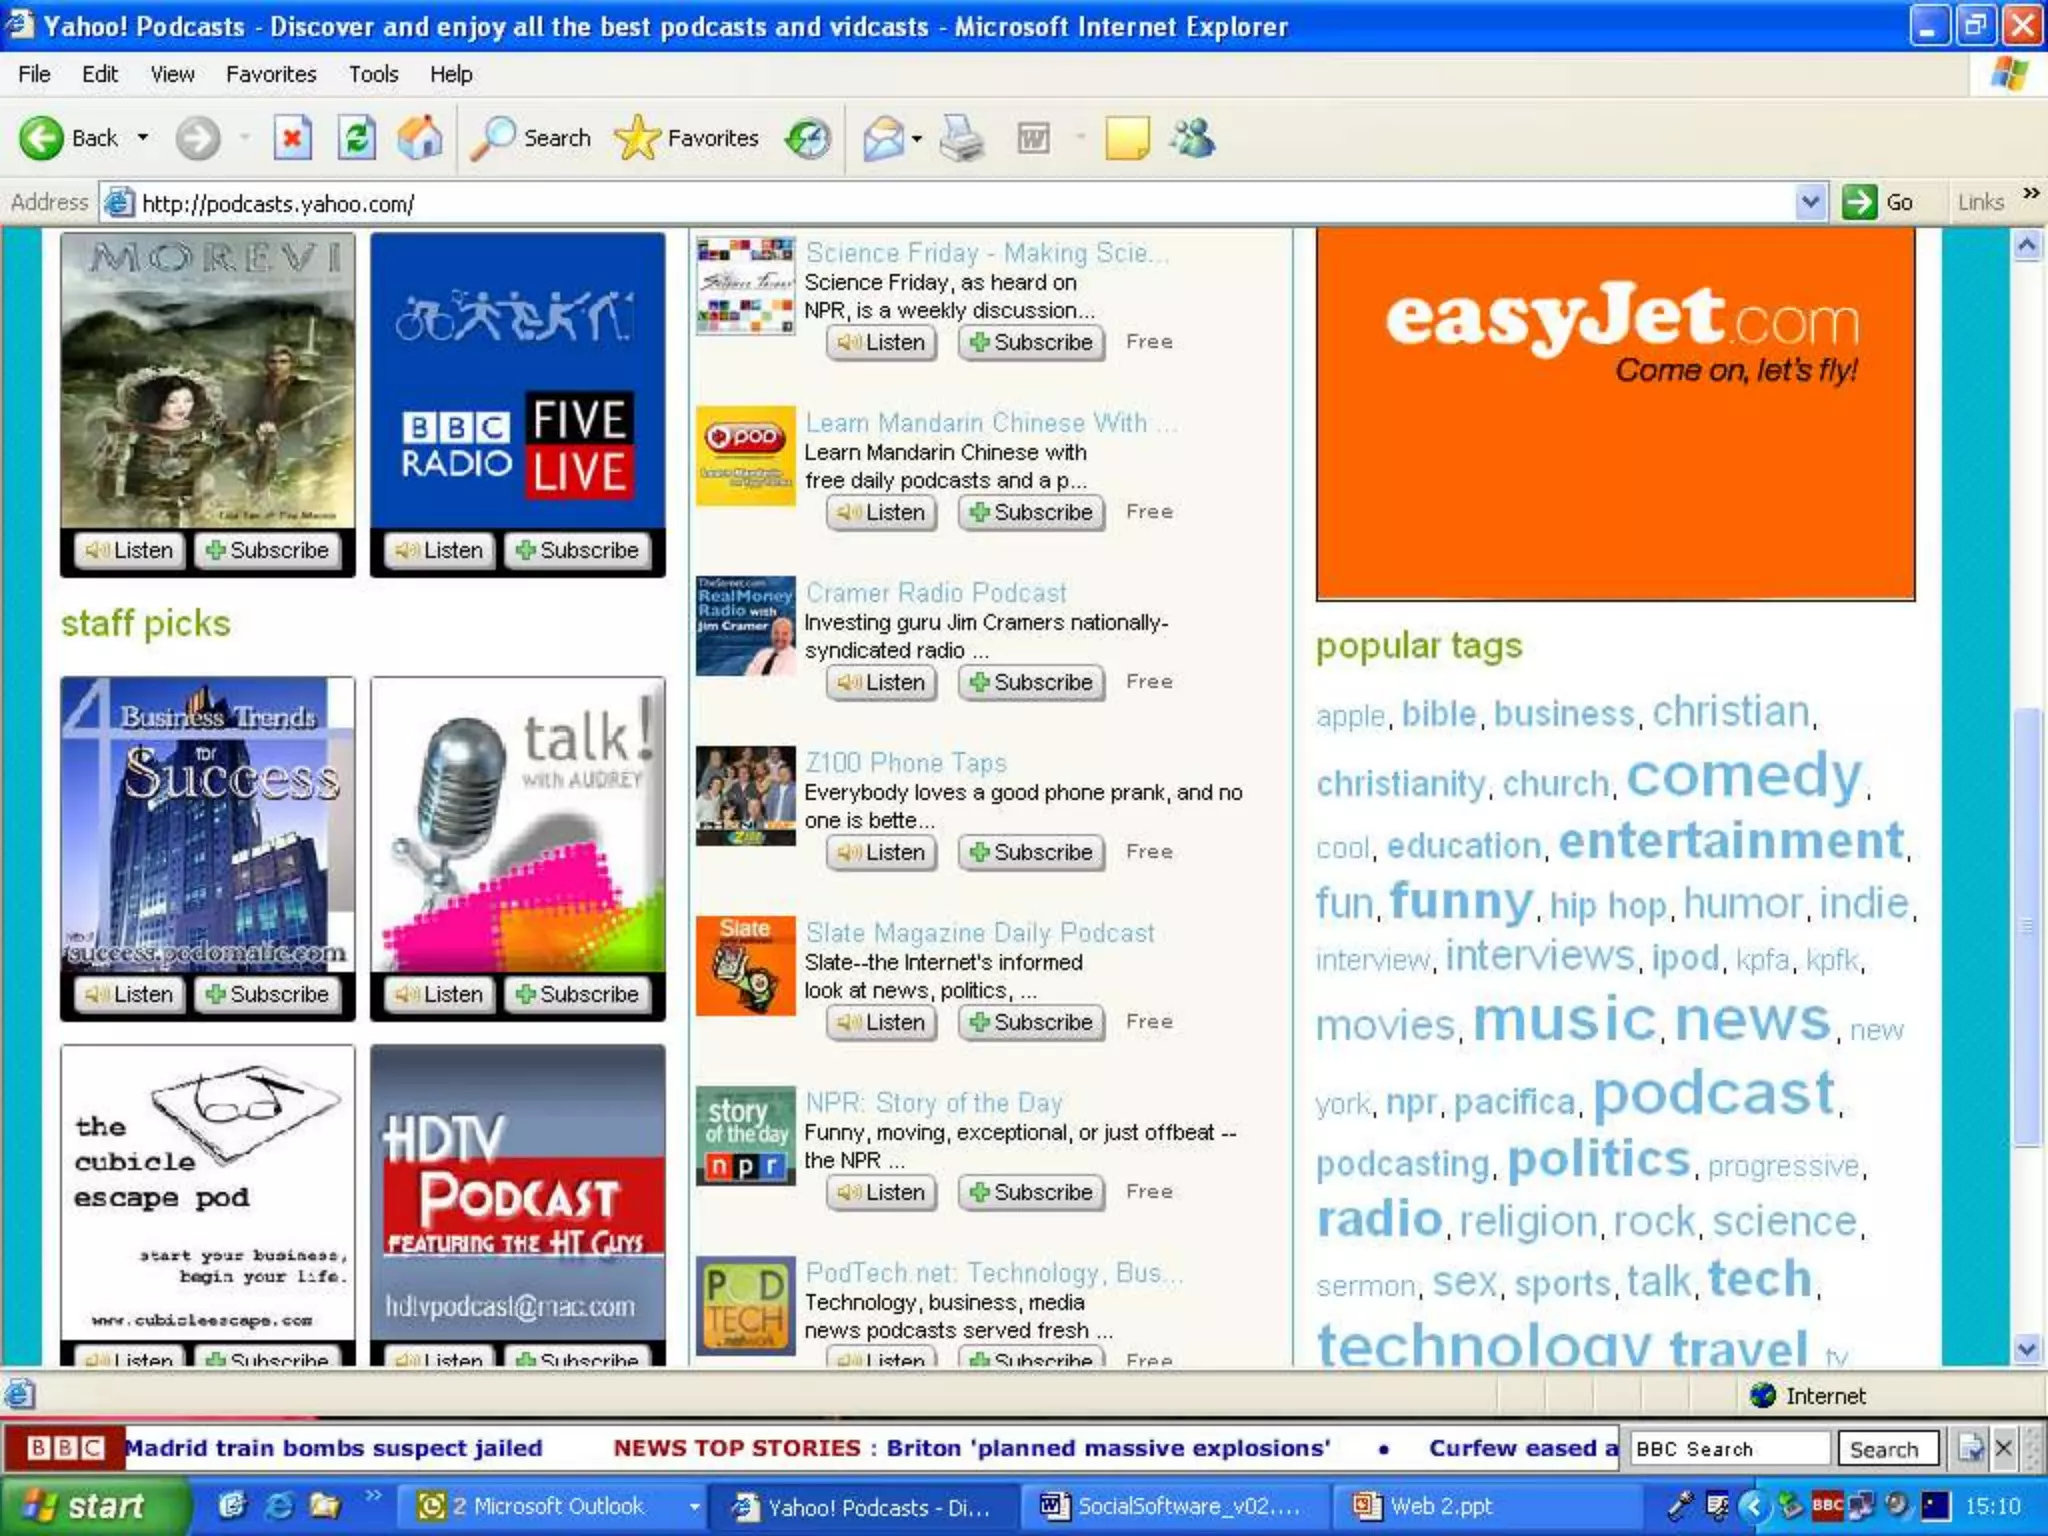Open the History toolbar icon
The image size is (2048, 1536).
(x=808, y=138)
